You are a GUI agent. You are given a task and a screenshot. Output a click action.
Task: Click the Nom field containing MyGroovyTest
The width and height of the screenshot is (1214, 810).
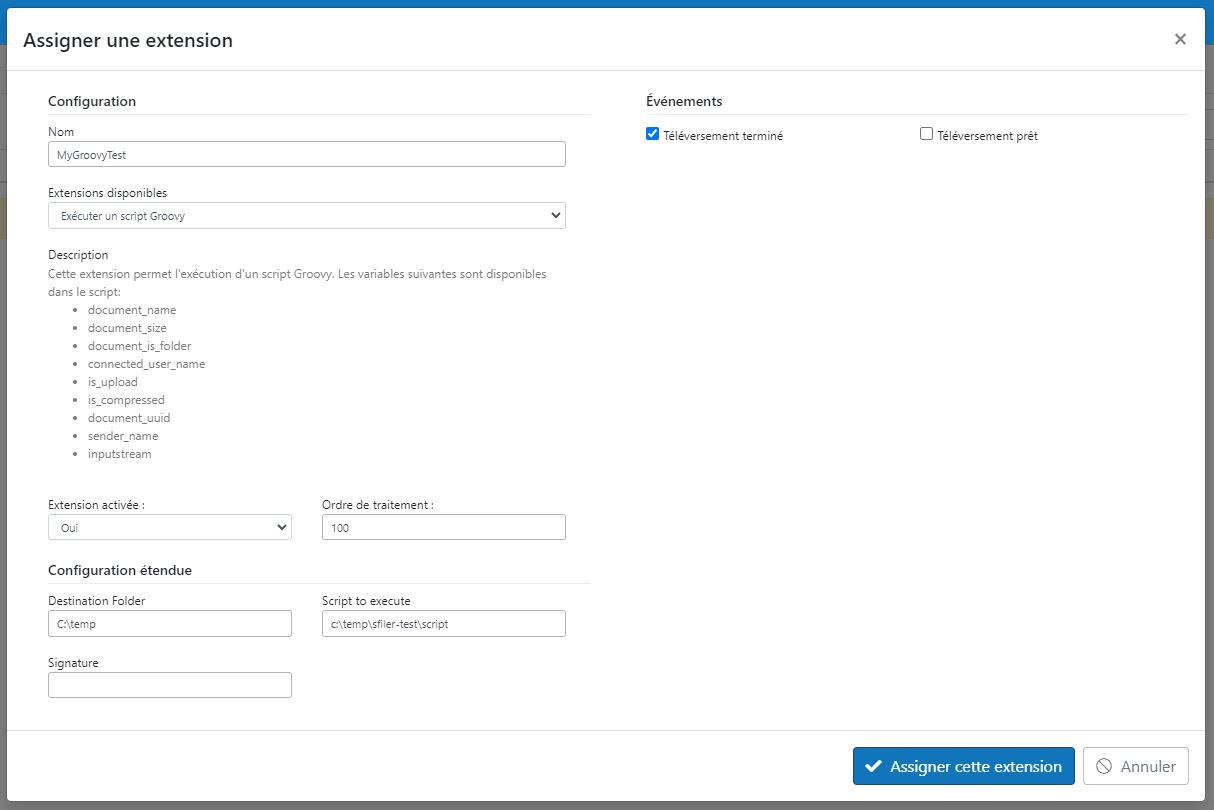307,154
